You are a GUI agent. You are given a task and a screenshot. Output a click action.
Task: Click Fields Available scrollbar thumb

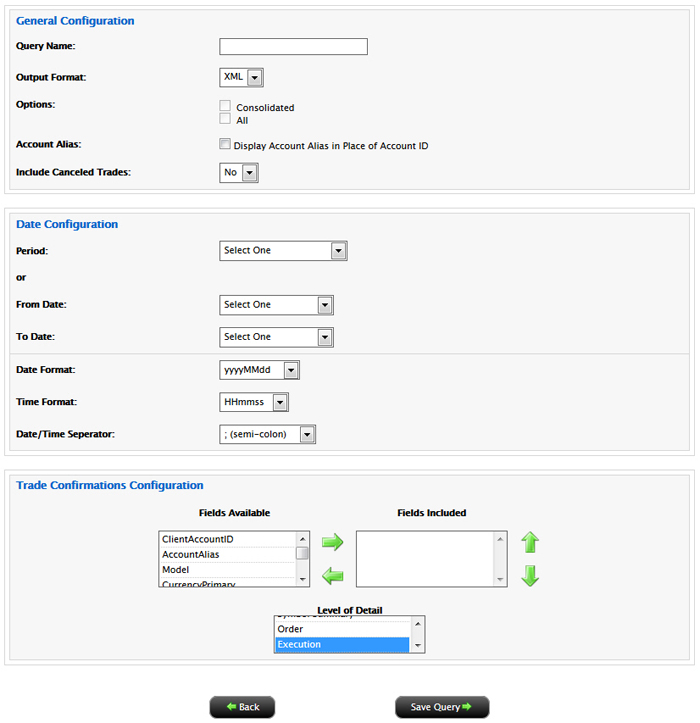pyautogui.click(x=302, y=553)
